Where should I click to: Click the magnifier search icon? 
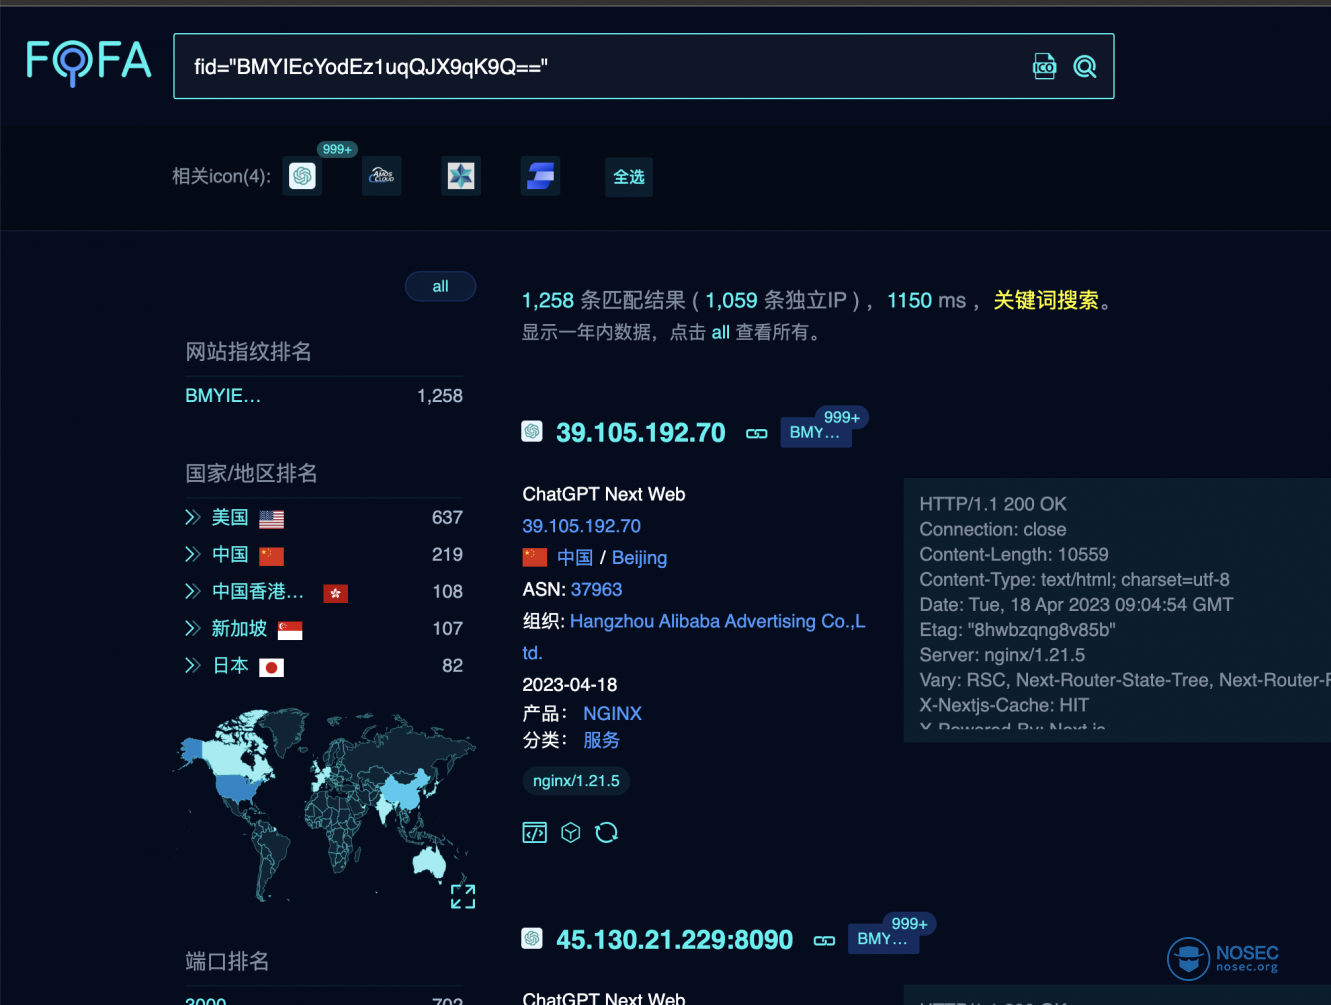tap(1085, 66)
